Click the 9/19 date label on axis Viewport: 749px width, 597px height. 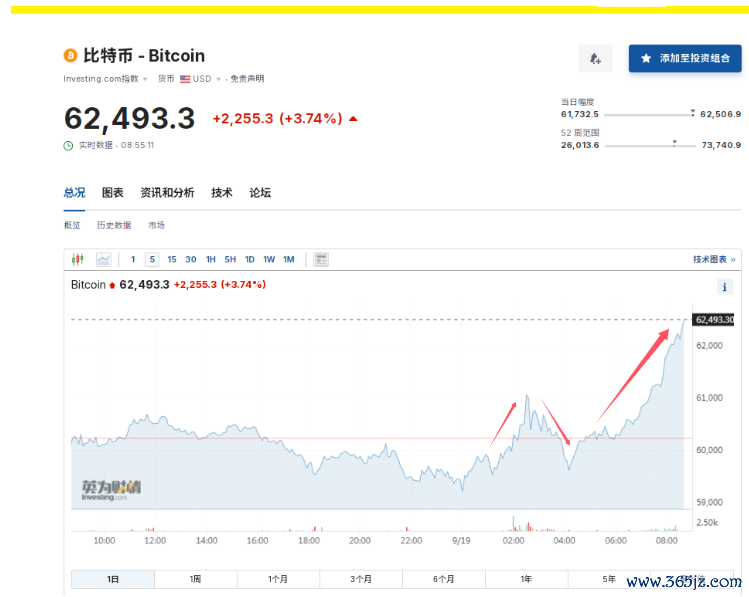click(461, 540)
